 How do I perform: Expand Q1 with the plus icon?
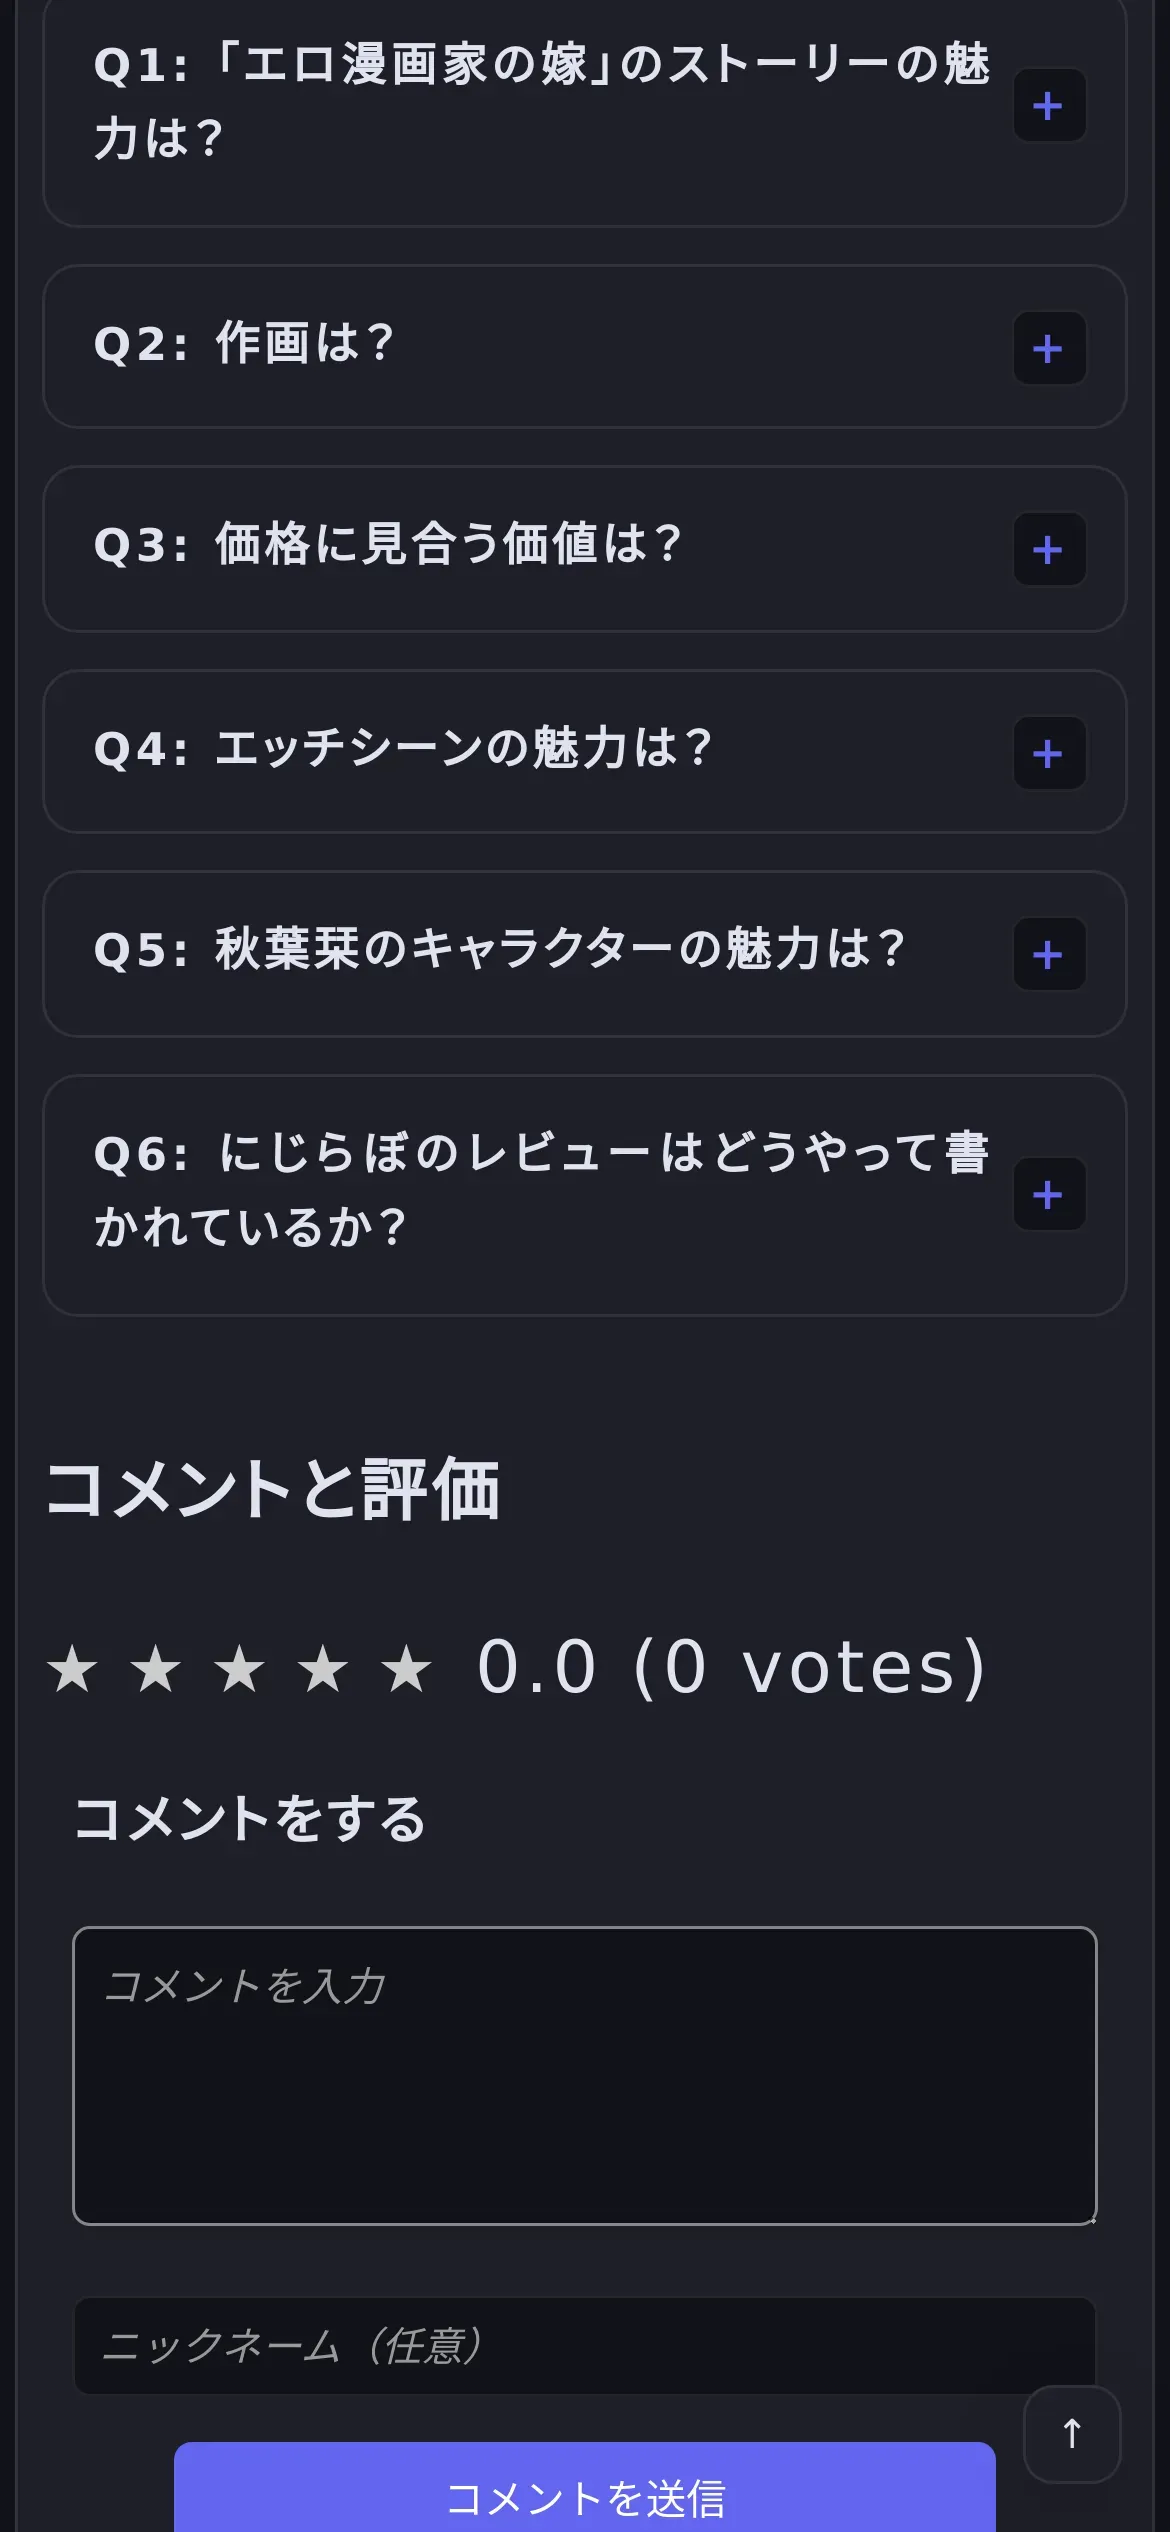(1049, 105)
